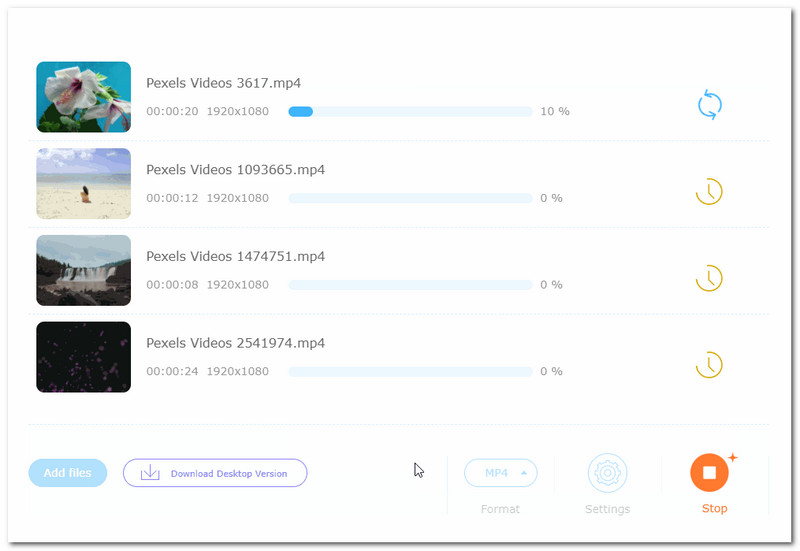The width and height of the screenshot is (800, 551).
Task: Open the MP4 format dropdown
Action: (x=501, y=473)
